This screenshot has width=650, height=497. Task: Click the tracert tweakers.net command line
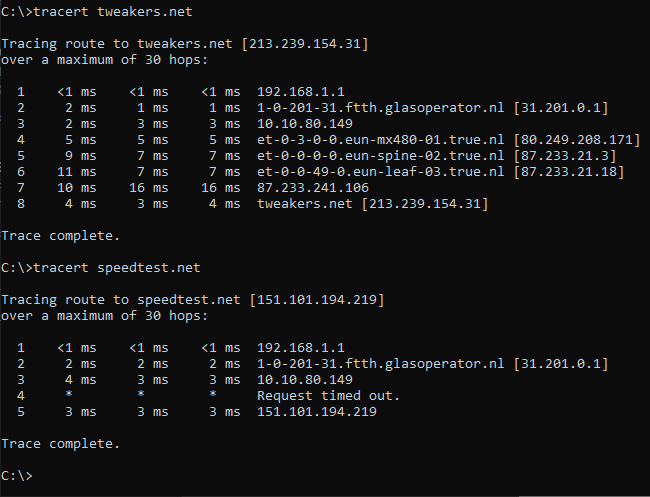pos(97,12)
